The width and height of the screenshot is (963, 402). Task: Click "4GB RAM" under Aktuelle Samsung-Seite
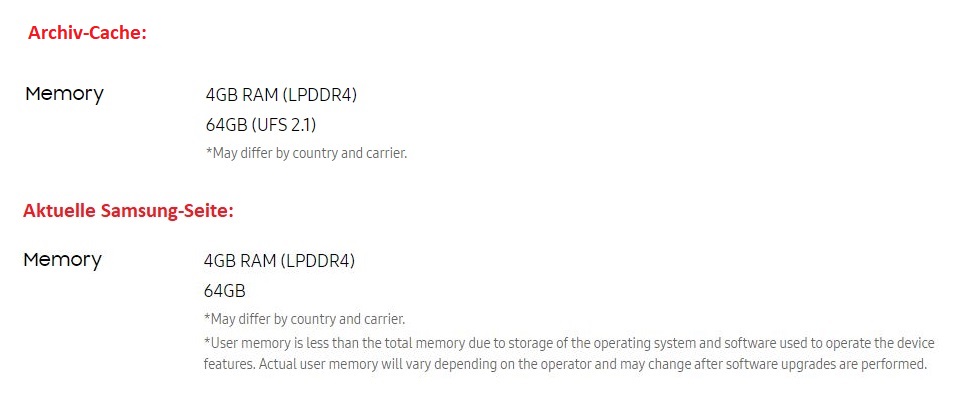pyautogui.click(x=239, y=262)
